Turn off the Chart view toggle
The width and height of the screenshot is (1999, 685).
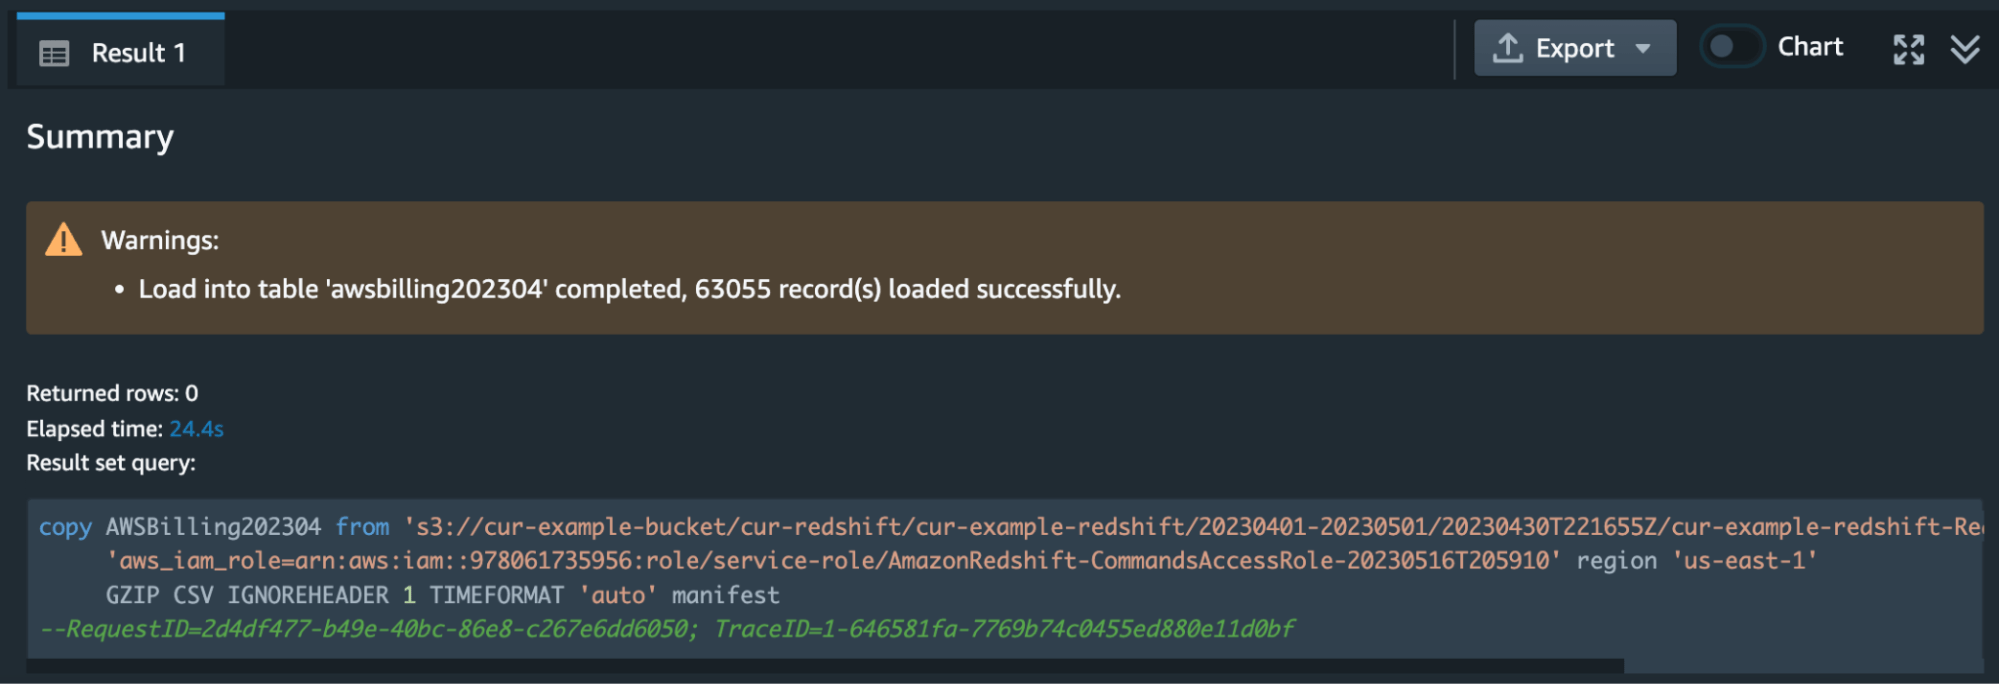(1731, 46)
